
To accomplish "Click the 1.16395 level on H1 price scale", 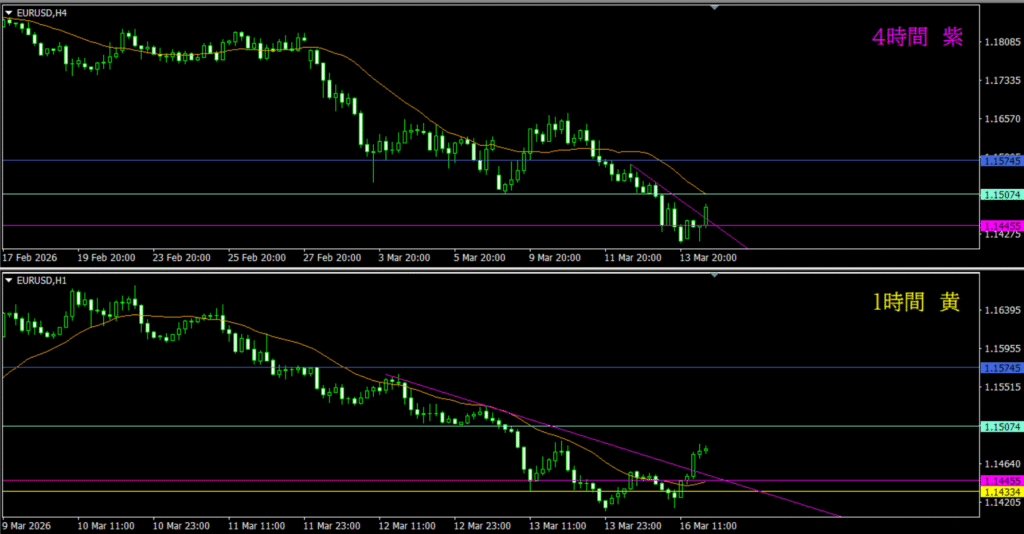I will pyautogui.click(x=1001, y=311).
